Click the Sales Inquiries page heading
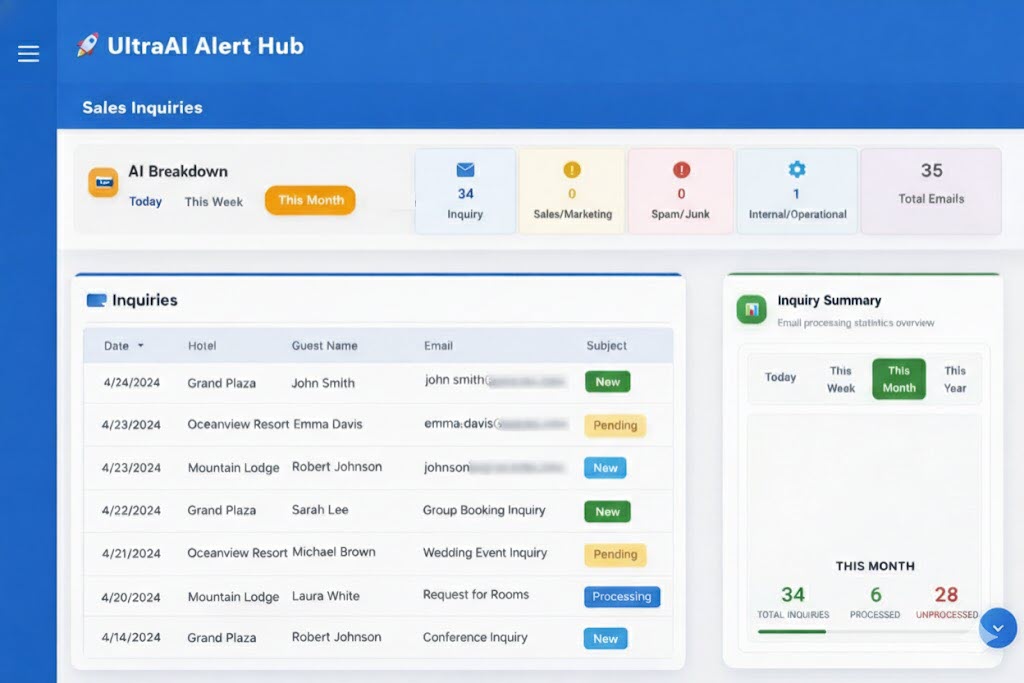 tap(142, 108)
